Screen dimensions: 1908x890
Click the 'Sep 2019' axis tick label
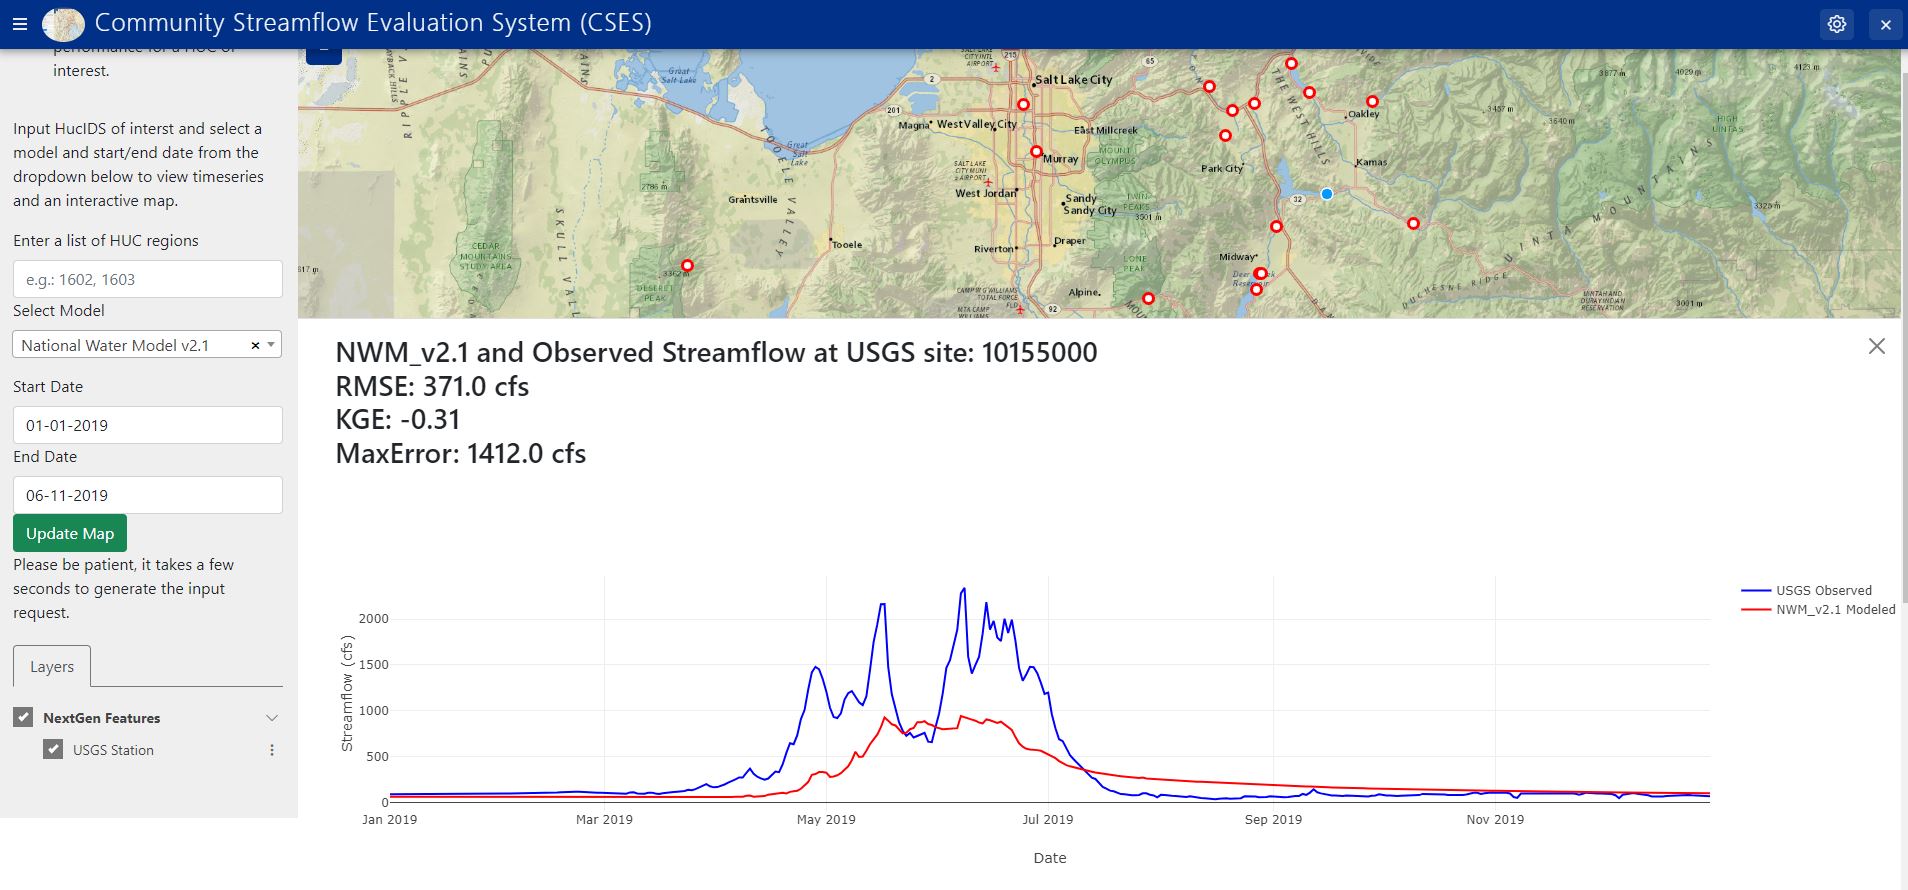(1273, 819)
